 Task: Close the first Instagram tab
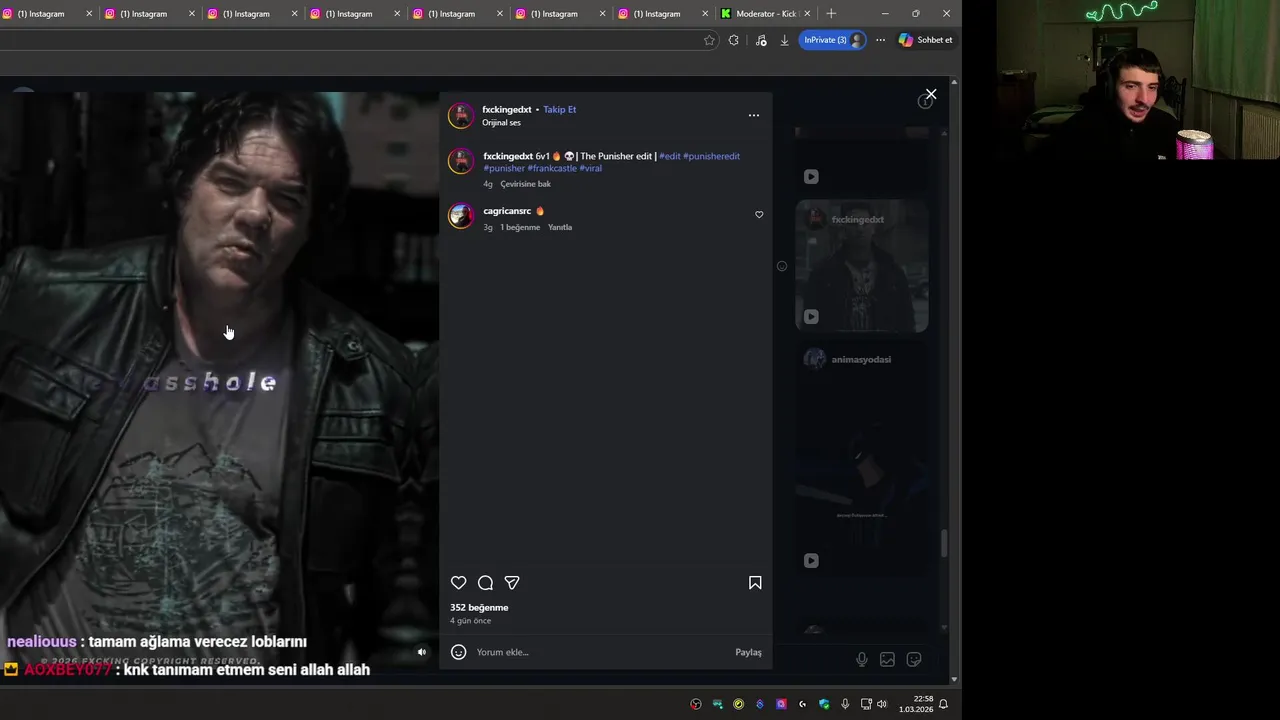(x=89, y=14)
